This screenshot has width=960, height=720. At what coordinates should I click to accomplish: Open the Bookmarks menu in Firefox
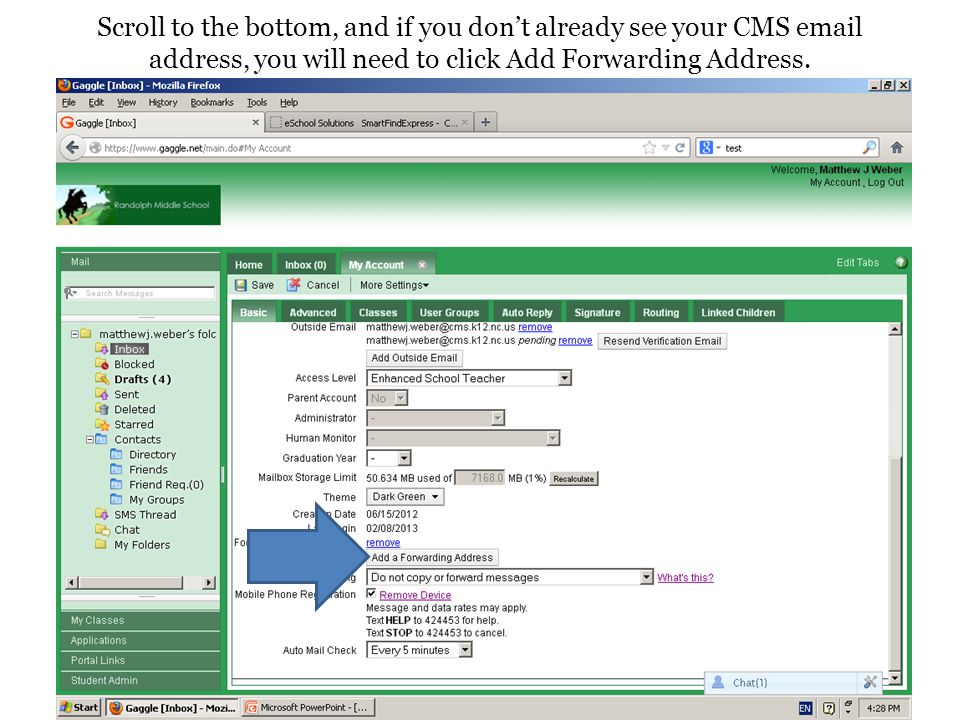tap(212, 102)
